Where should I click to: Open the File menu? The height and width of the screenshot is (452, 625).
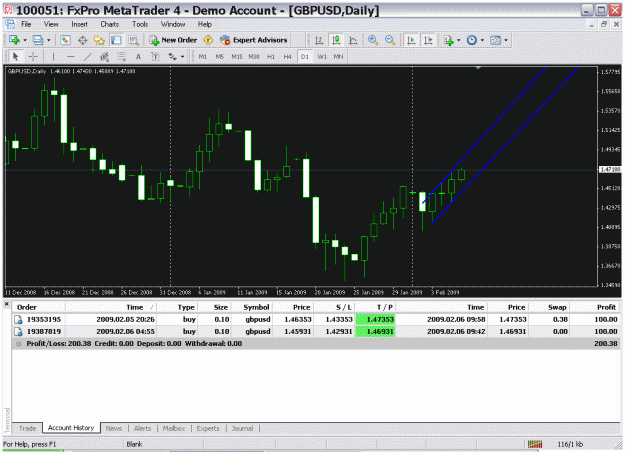pos(26,24)
